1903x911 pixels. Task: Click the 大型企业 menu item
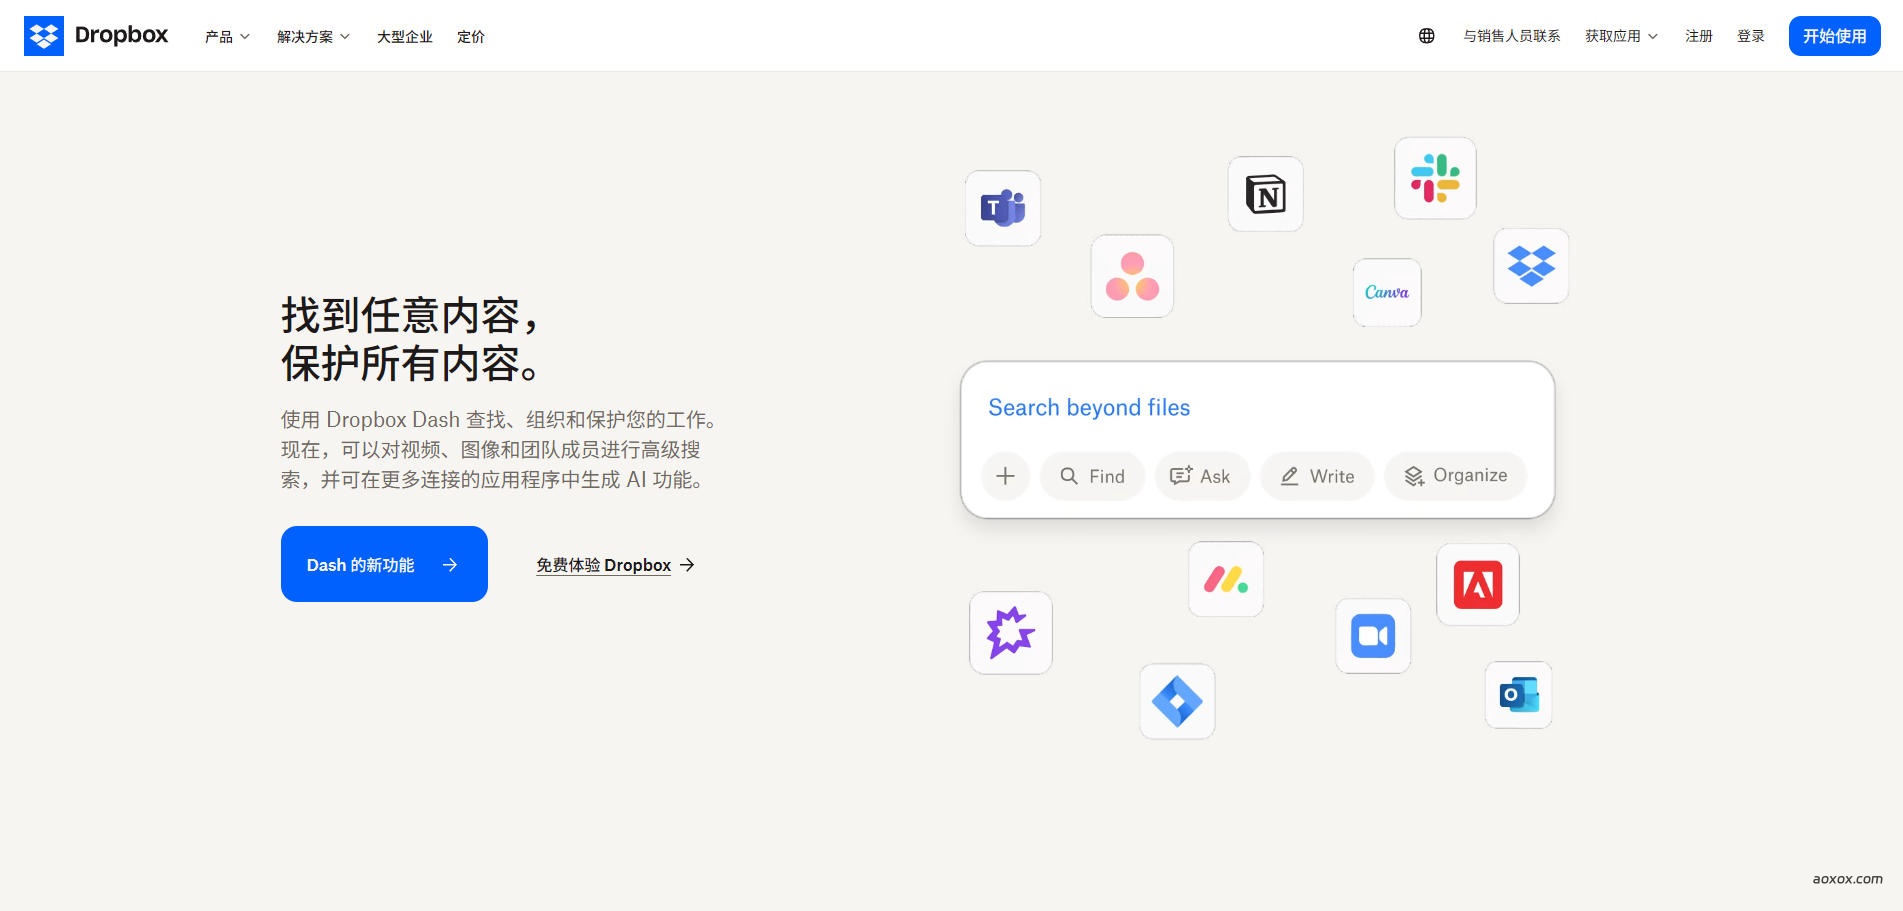(404, 36)
